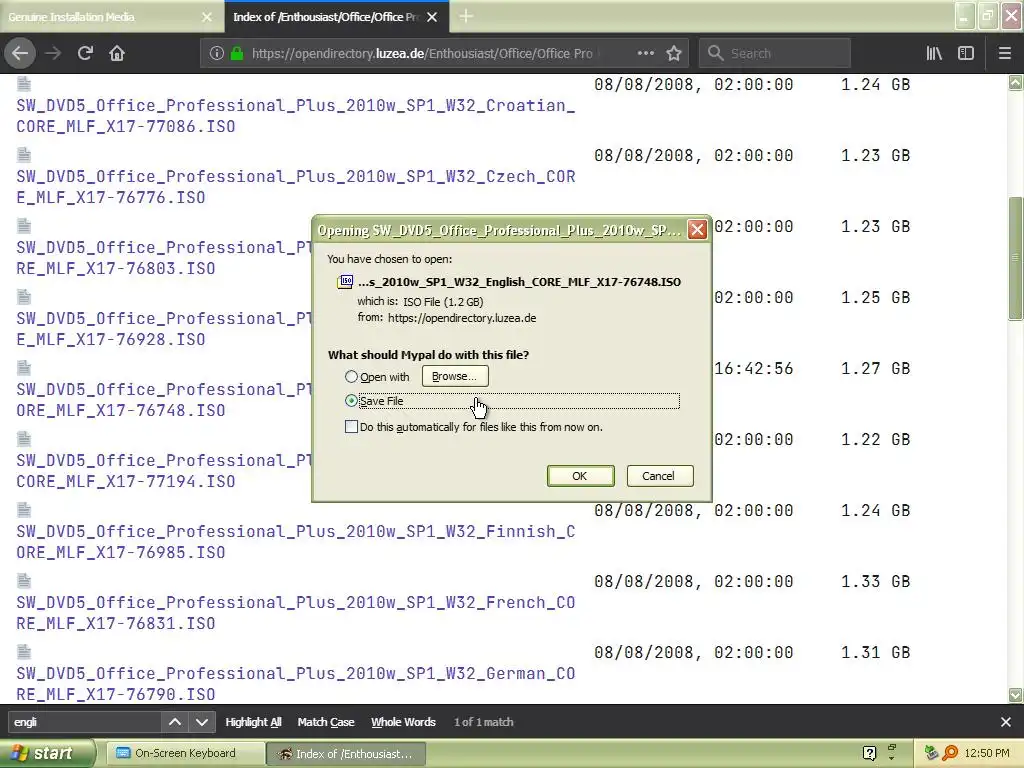Viewport: 1024px width, 768px height.
Task: Click the ISO file icon in dialog
Action: (x=345, y=281)
